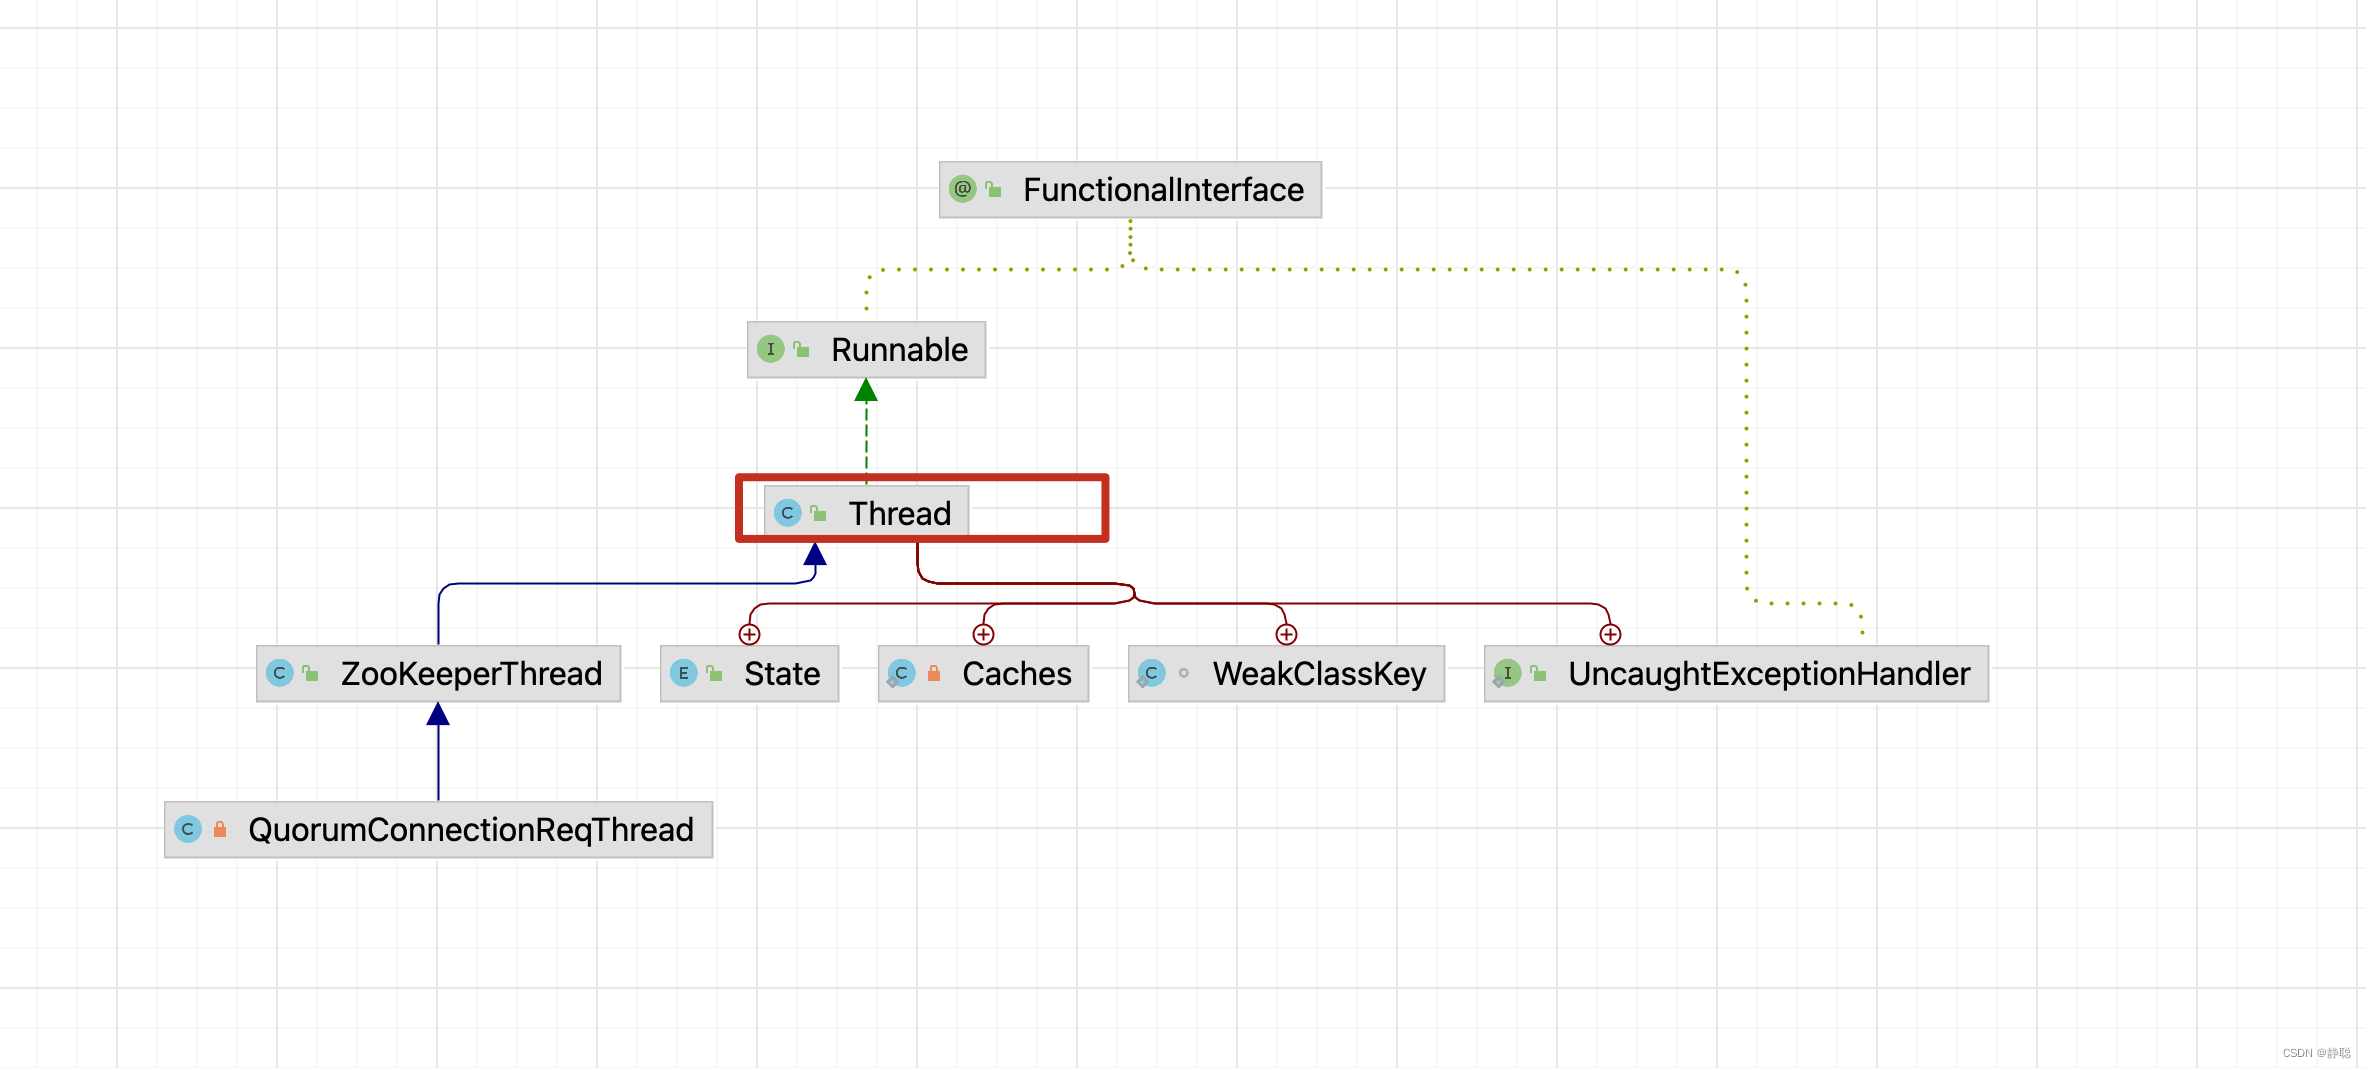Select the QuorumConnectionReqThread class node
This screenshot has height=1068, width=2366.
click(x=438, y=830)
